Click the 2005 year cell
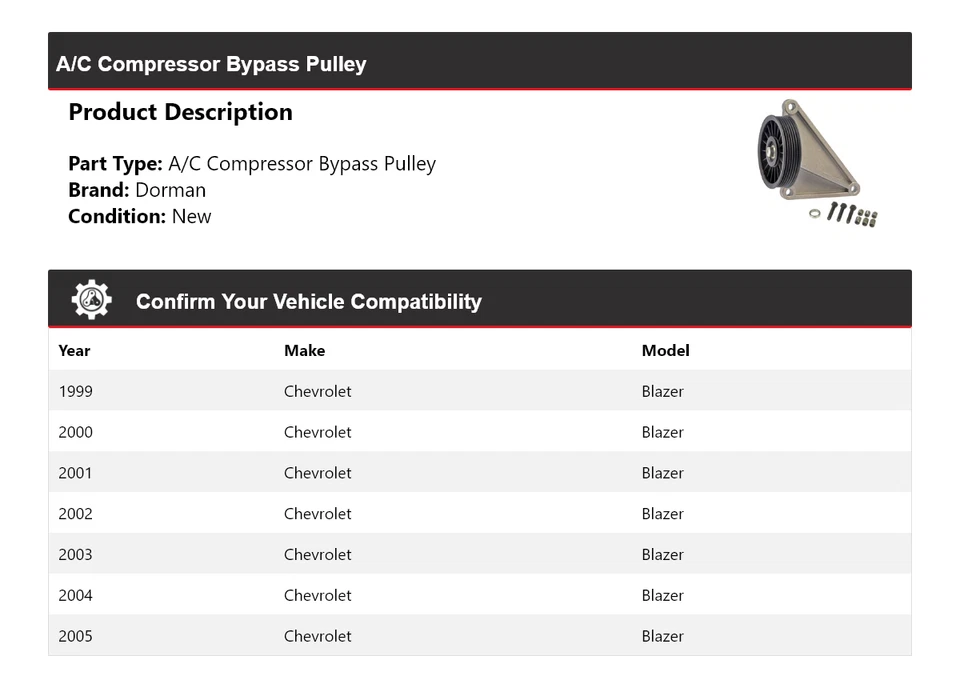The image size is (960, 688). click(75, 636)
